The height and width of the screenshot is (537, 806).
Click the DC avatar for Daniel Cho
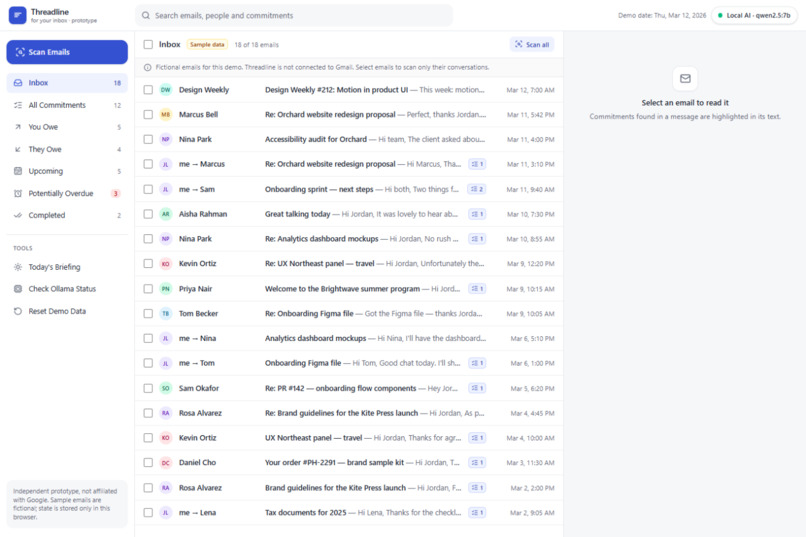166,463
